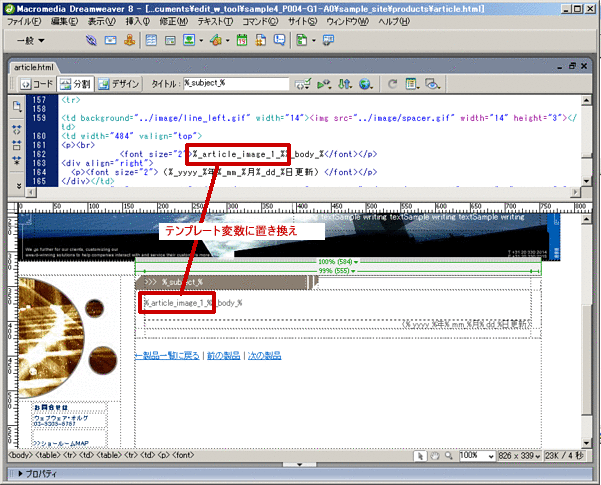
Task: Click the 製品一覧に戻る link
Action: pyautogui.click(x=167, y=356)
